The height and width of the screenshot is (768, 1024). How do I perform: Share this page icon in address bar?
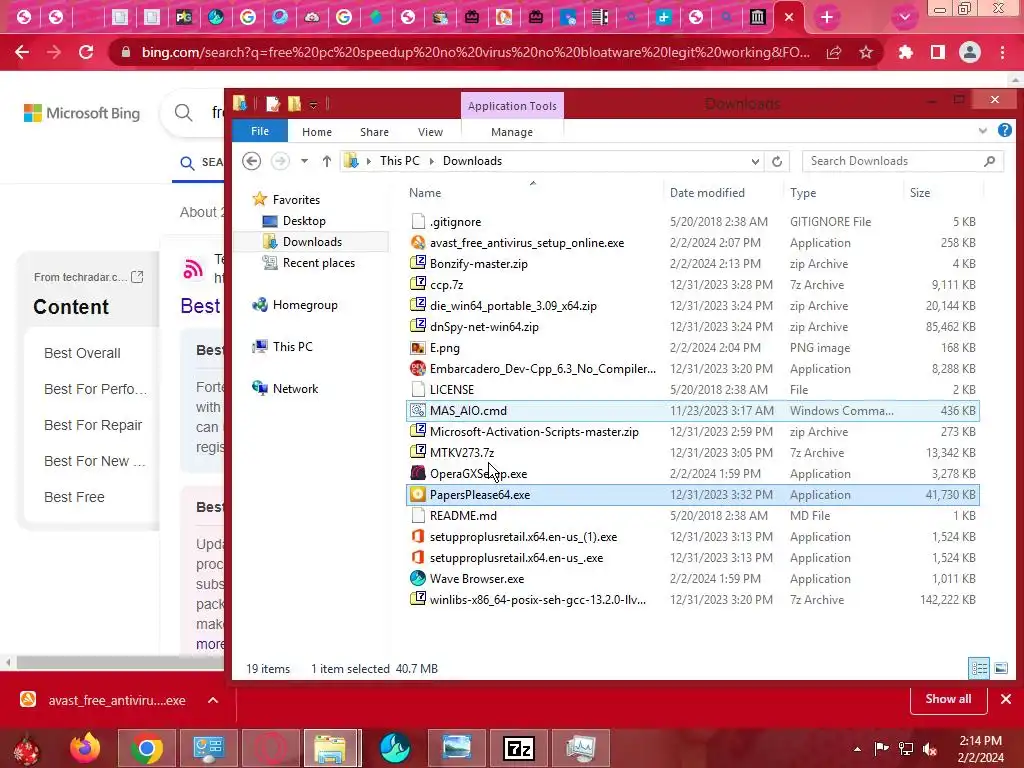(x=834, y=52)
